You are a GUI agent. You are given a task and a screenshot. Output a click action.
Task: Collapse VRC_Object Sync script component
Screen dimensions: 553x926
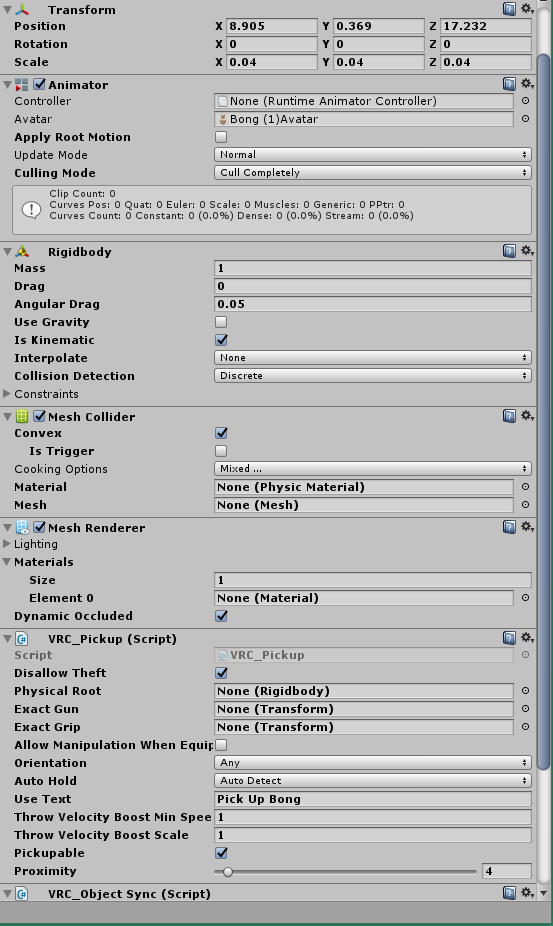[7, 893]
